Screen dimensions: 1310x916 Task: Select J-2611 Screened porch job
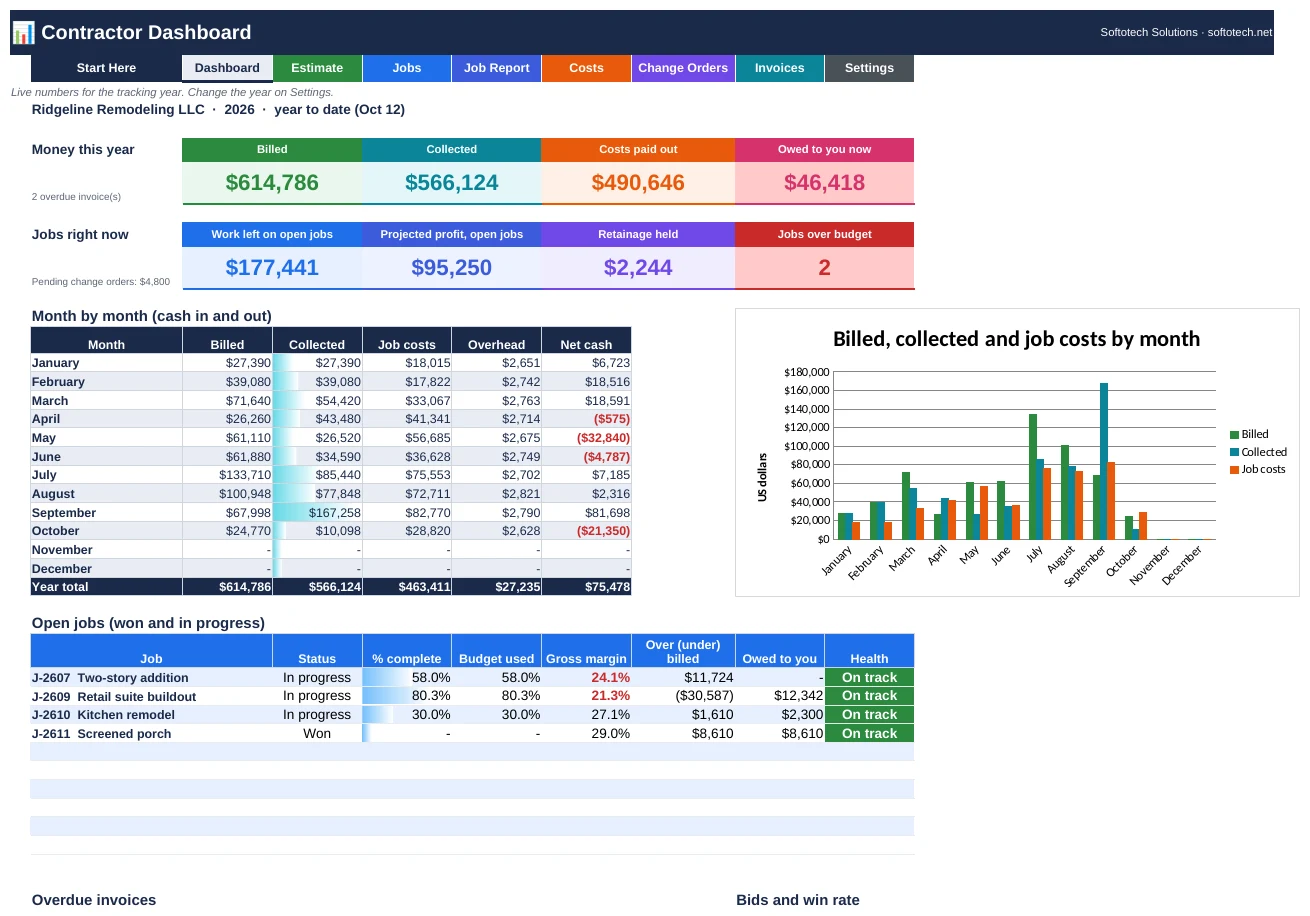coord(151,734)
